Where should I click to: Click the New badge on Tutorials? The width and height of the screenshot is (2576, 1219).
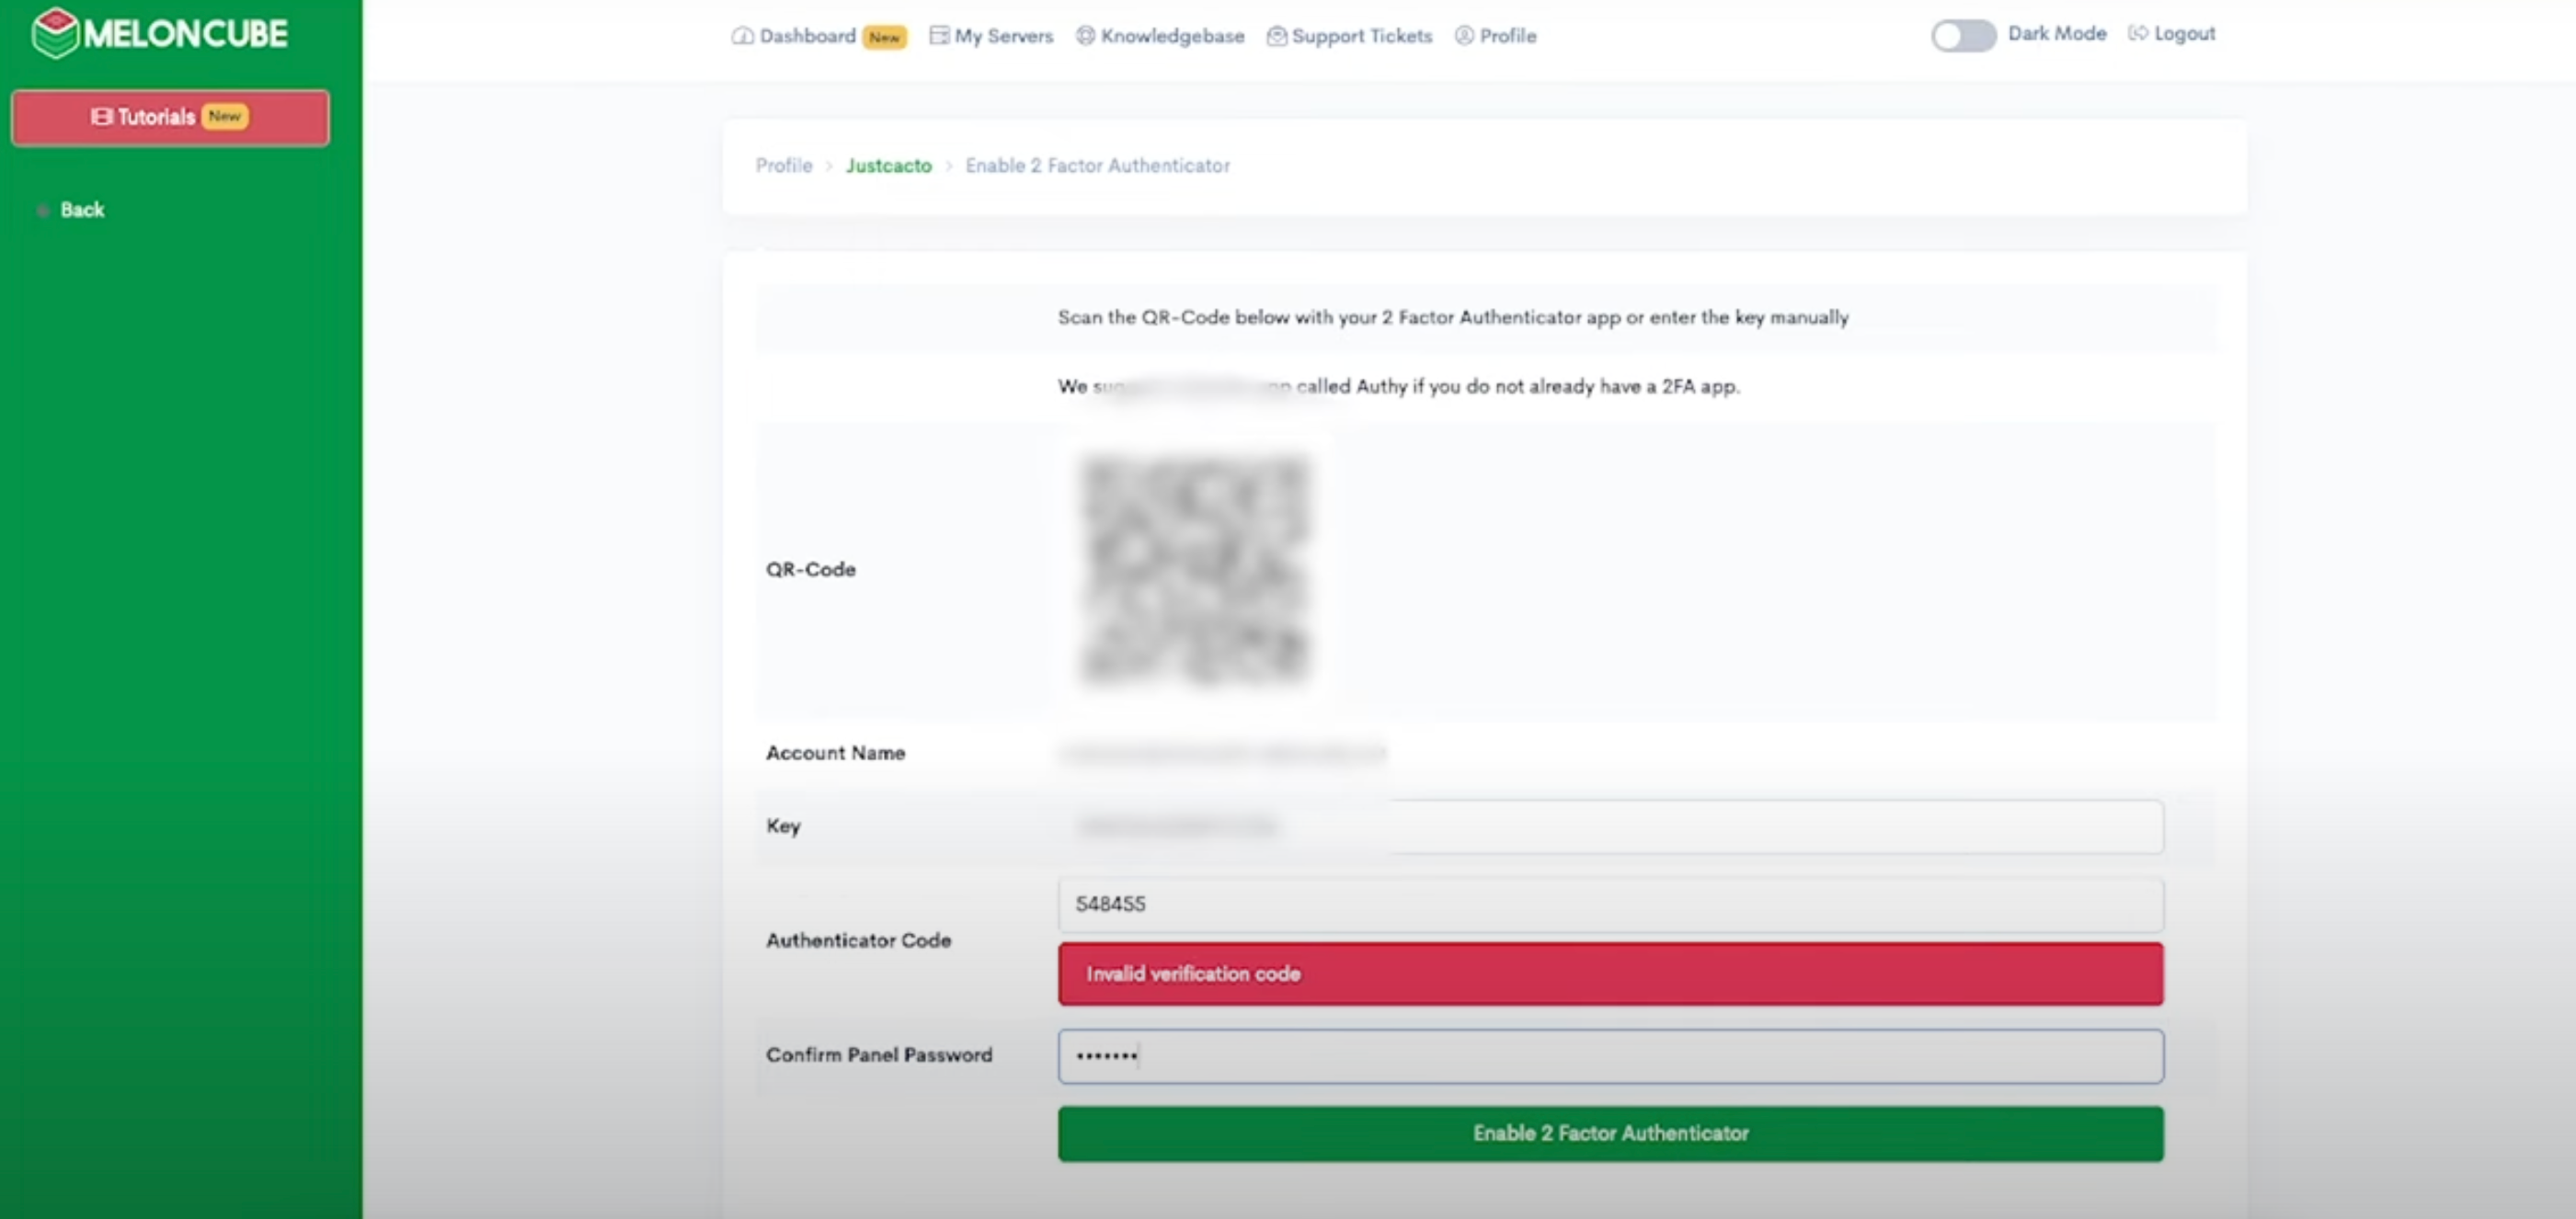(x=224, y=116)
